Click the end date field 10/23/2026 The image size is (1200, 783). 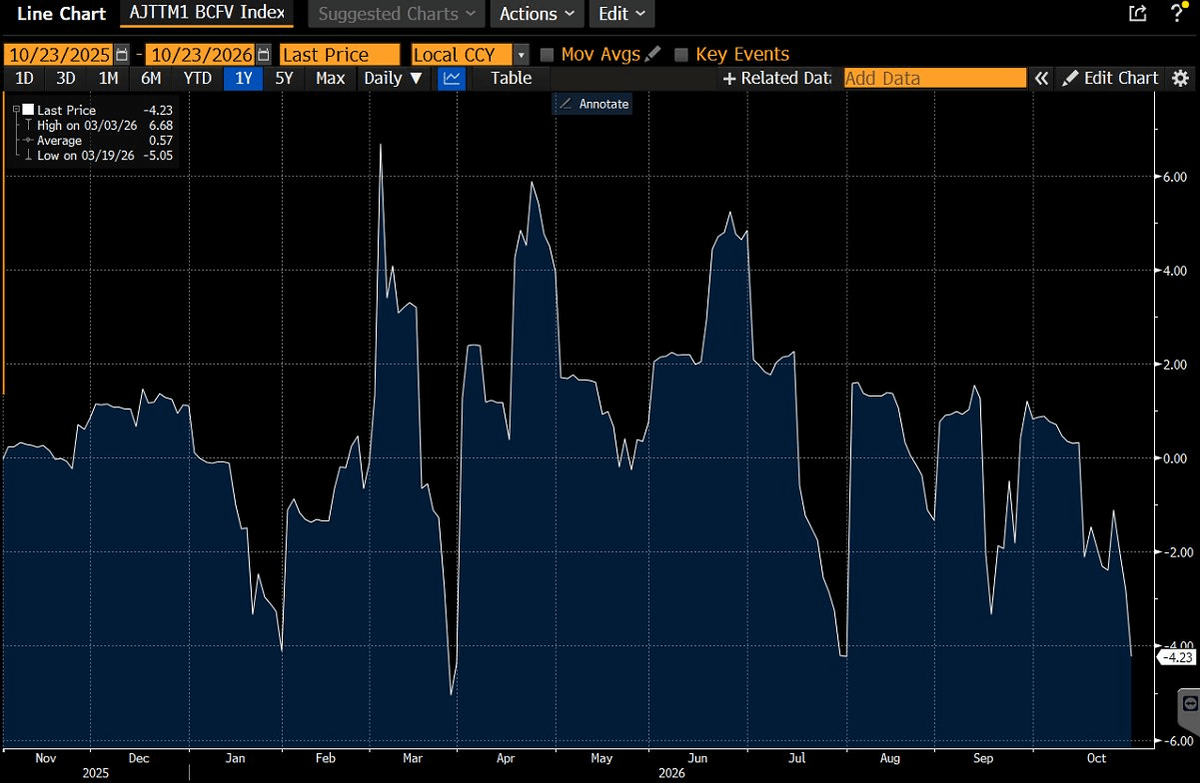click(x=201, y=54)
